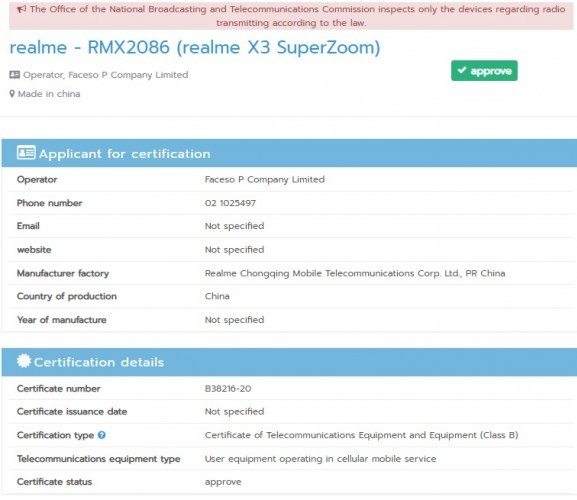This screenshot has height=500, width=577.
Task: Click the 'Certificate status' label
Action: pyautogui.click(x=54, y=482)
